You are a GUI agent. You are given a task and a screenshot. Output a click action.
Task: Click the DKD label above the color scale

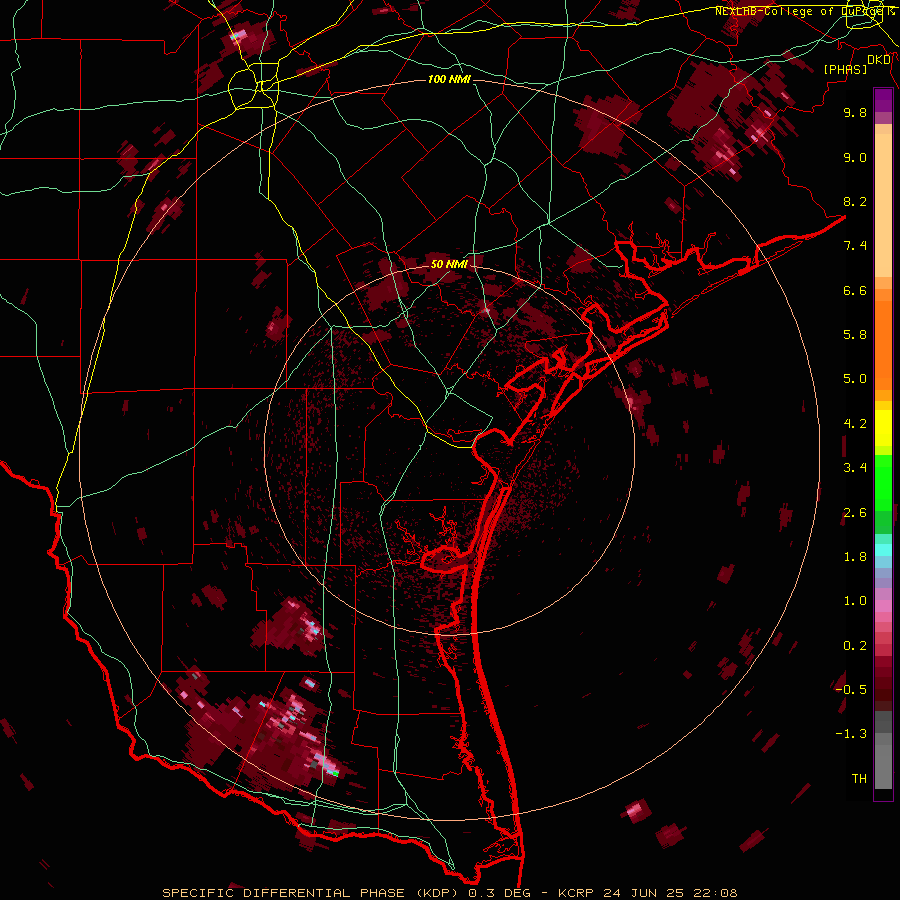(879, 60)
